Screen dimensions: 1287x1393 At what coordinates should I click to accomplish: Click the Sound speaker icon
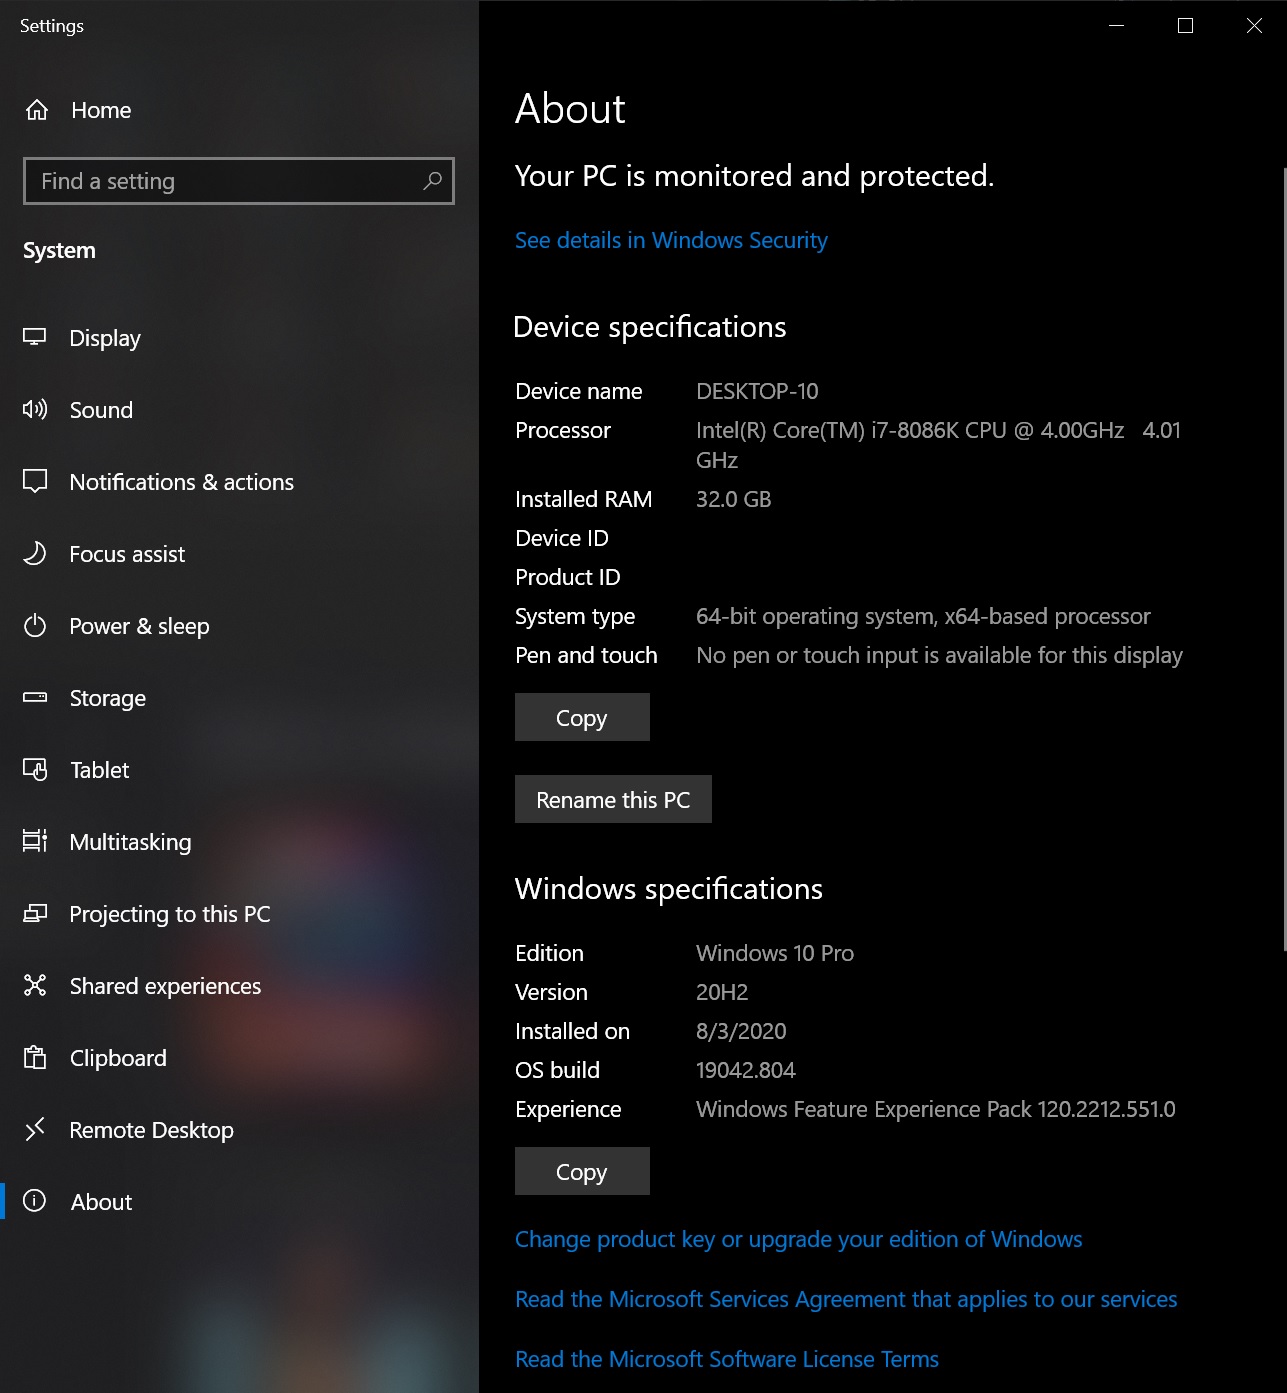(x=35, y=409)
